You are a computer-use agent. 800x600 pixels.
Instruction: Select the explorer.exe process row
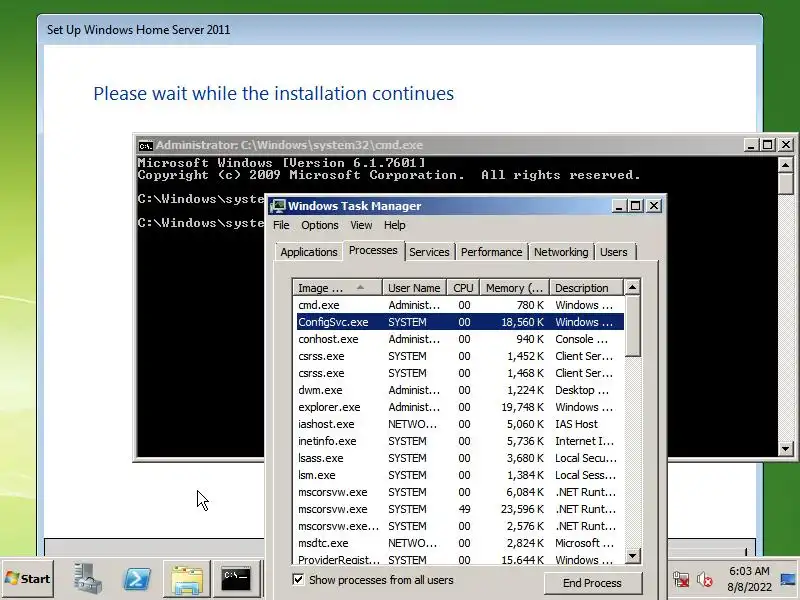(x=460, y=407)
